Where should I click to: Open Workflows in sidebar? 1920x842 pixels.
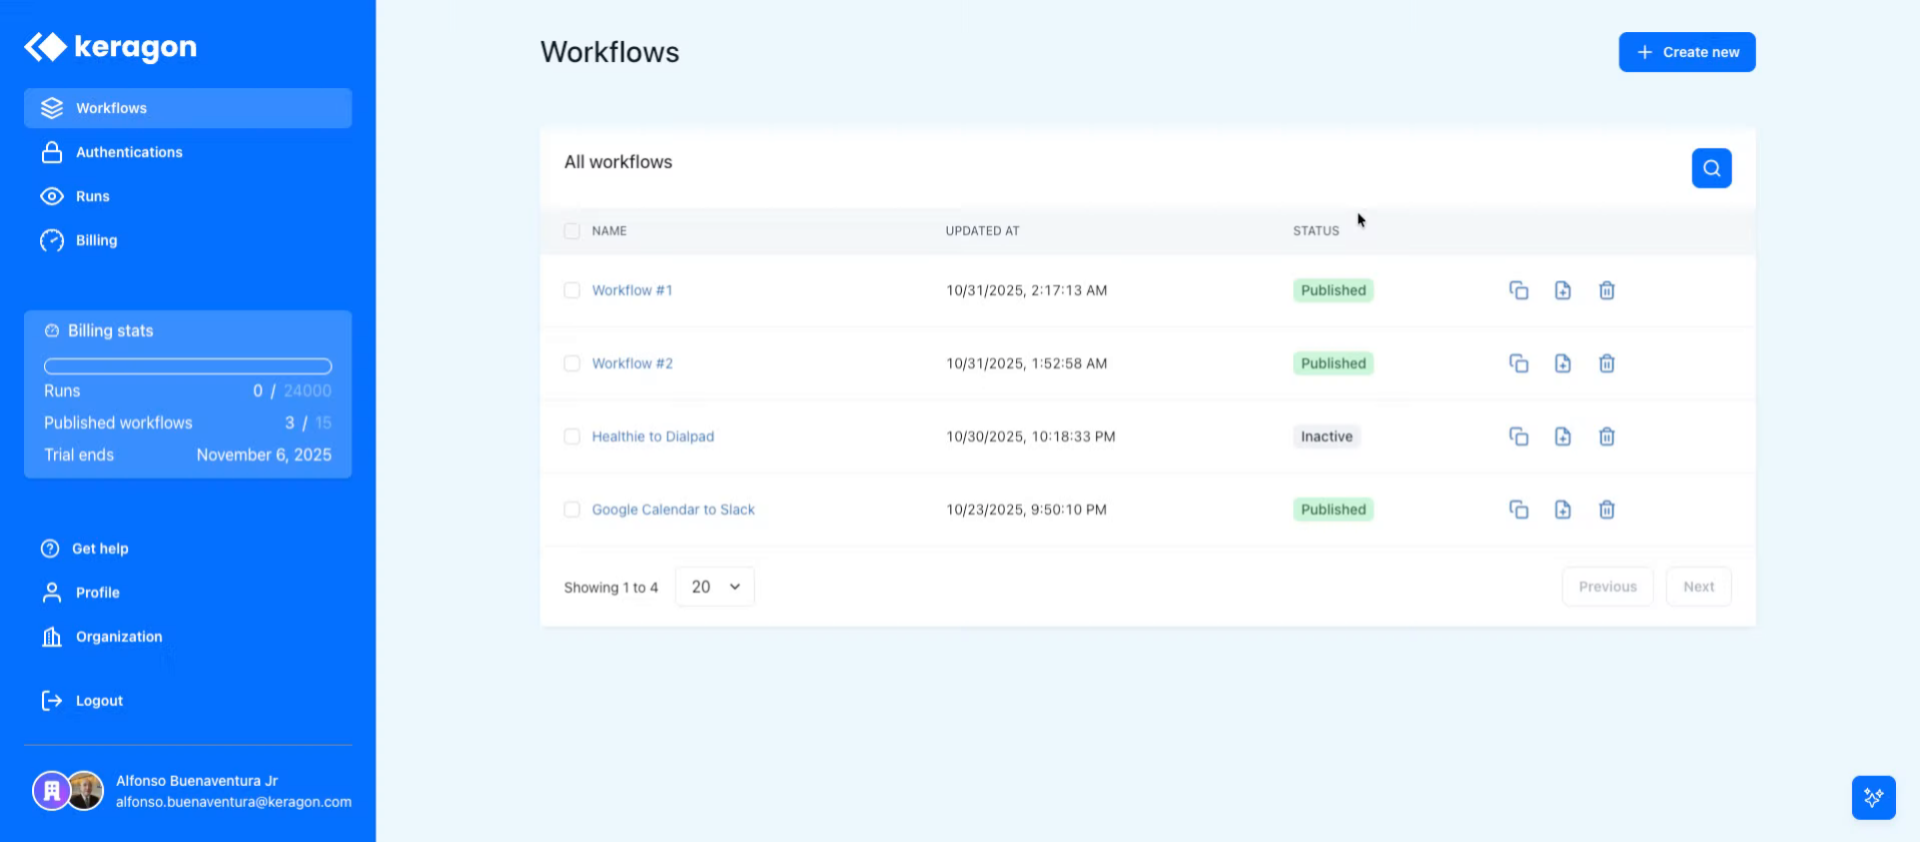(x=188, y=108)
